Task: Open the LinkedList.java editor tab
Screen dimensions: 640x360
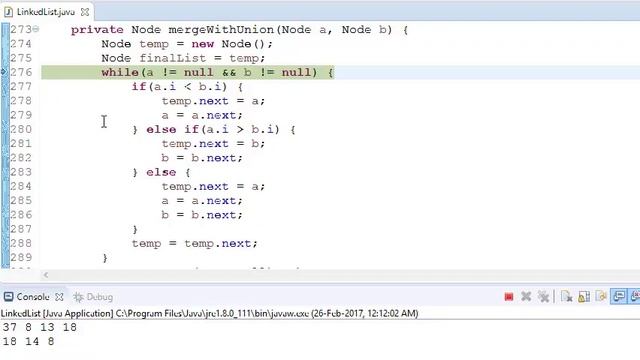Action: [46, 12]
